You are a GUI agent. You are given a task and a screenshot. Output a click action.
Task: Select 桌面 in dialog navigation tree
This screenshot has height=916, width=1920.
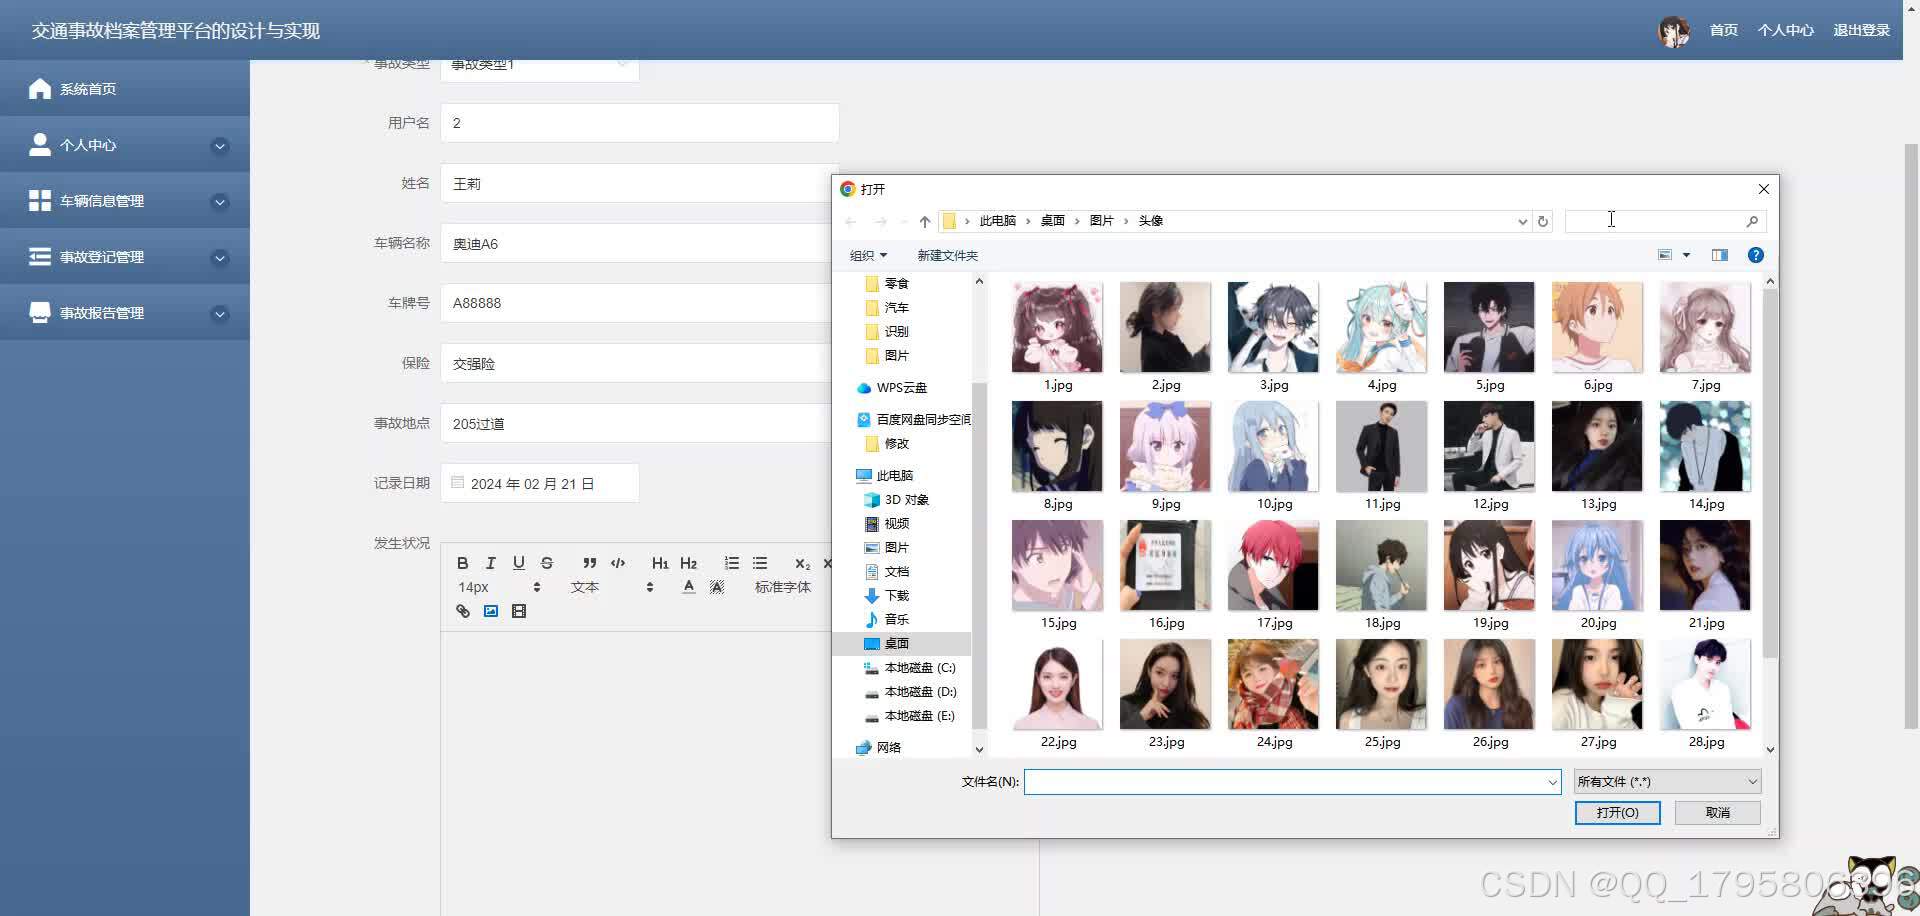pyautogui.click(x=896, y=643)
